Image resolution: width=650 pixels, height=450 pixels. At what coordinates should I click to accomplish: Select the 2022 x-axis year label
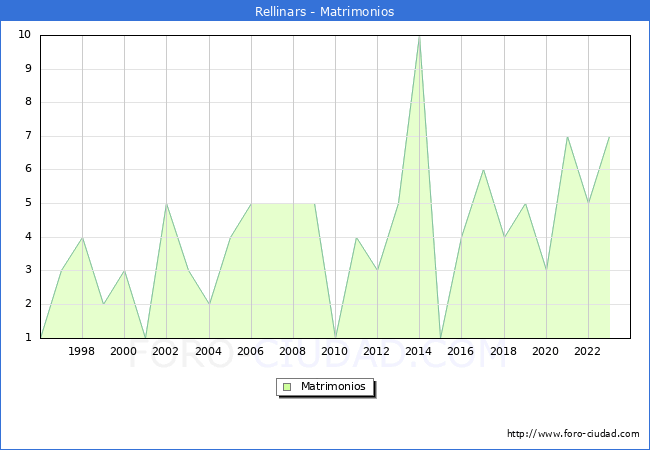tap(588, 351)
